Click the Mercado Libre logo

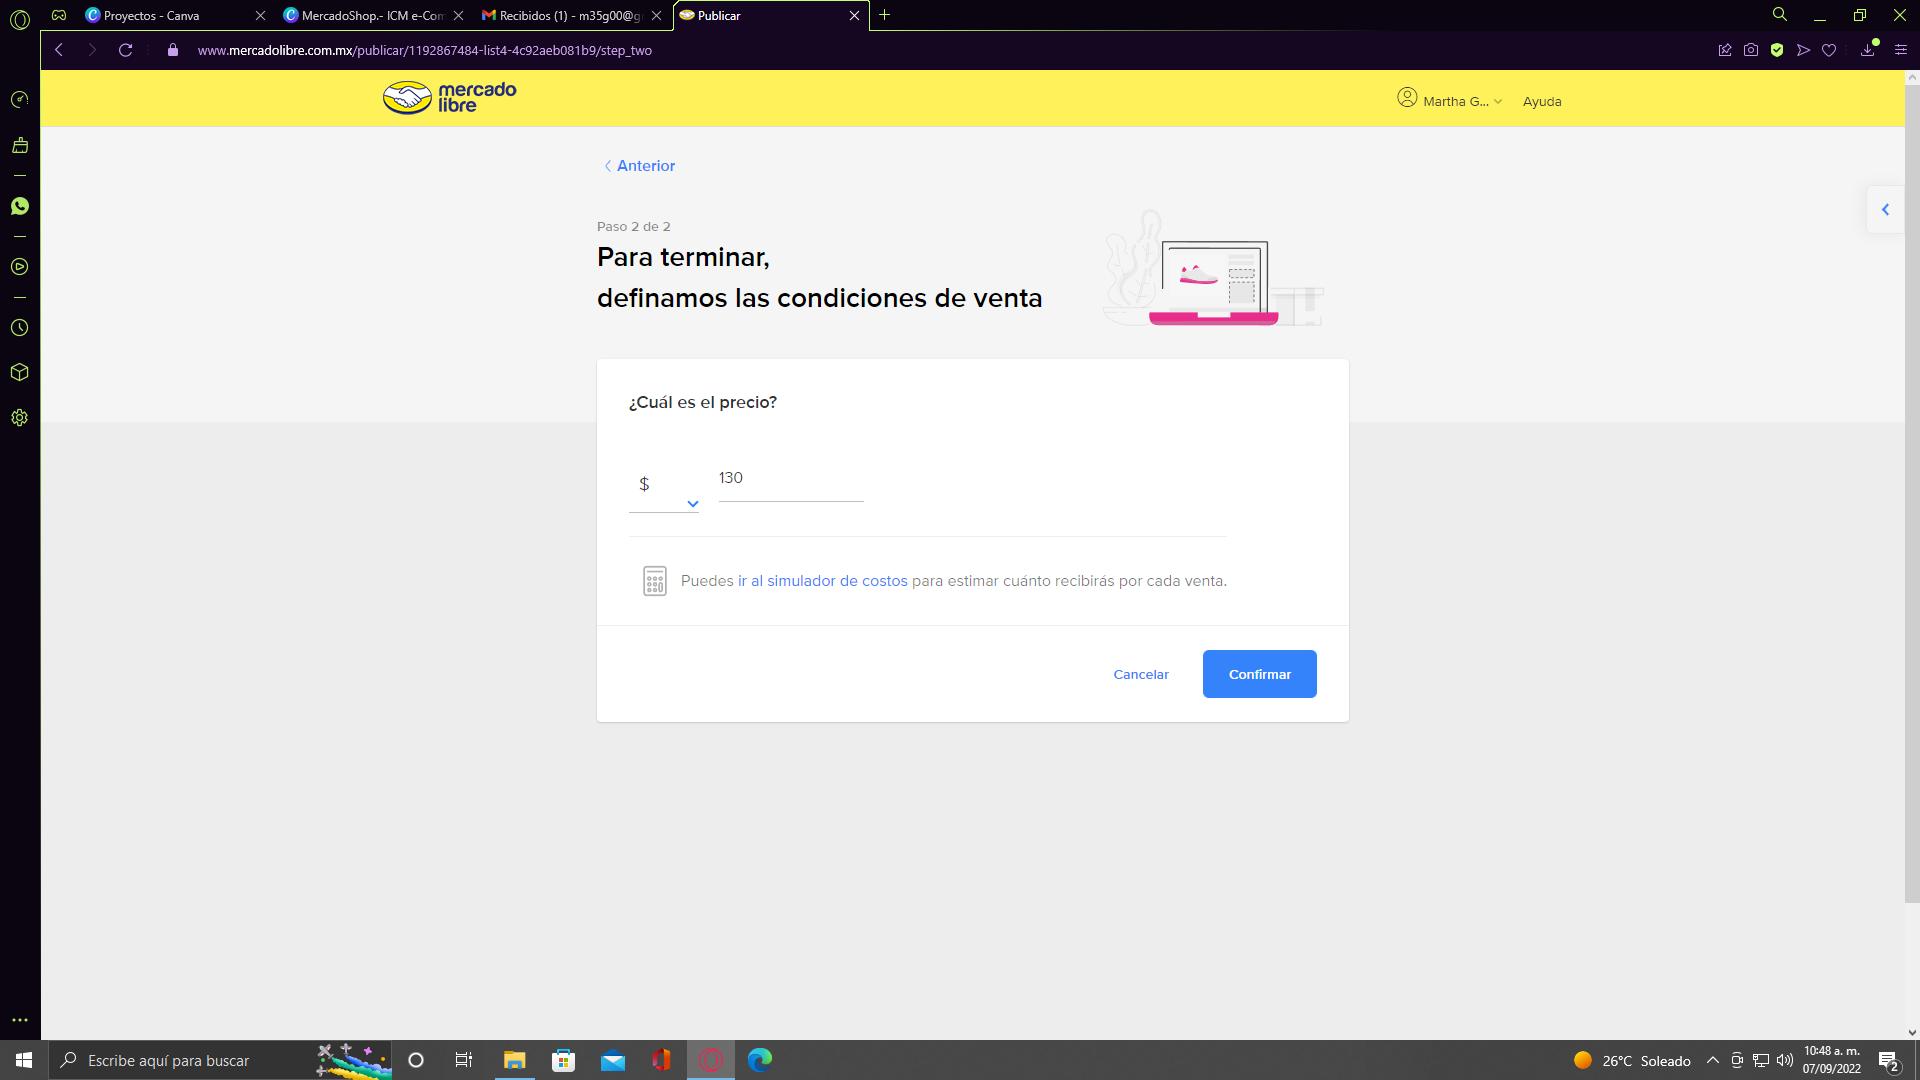click(x=450, y=98)
